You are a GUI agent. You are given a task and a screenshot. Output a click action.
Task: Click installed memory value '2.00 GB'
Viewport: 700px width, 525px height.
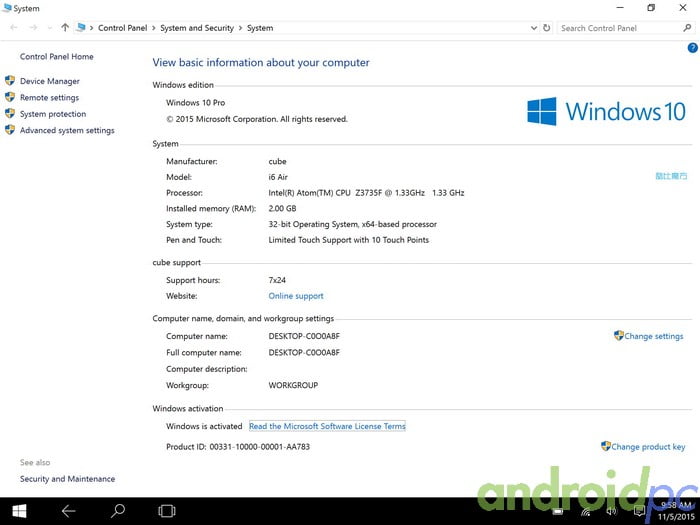[282, 208]
